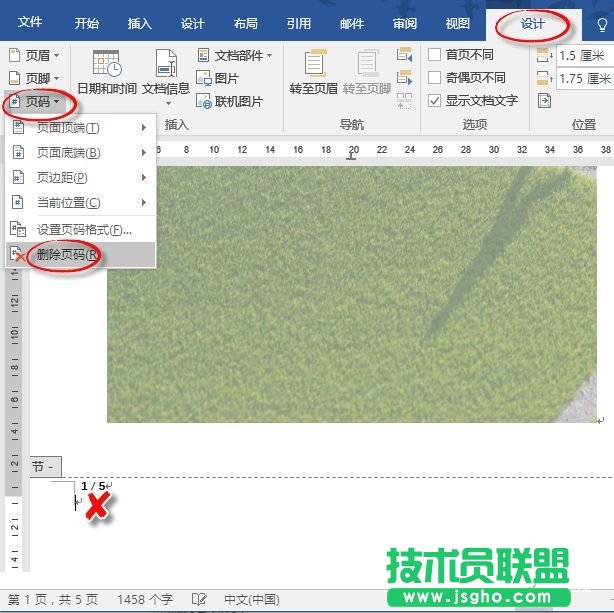Click the proofing icon in status bar

199,599
